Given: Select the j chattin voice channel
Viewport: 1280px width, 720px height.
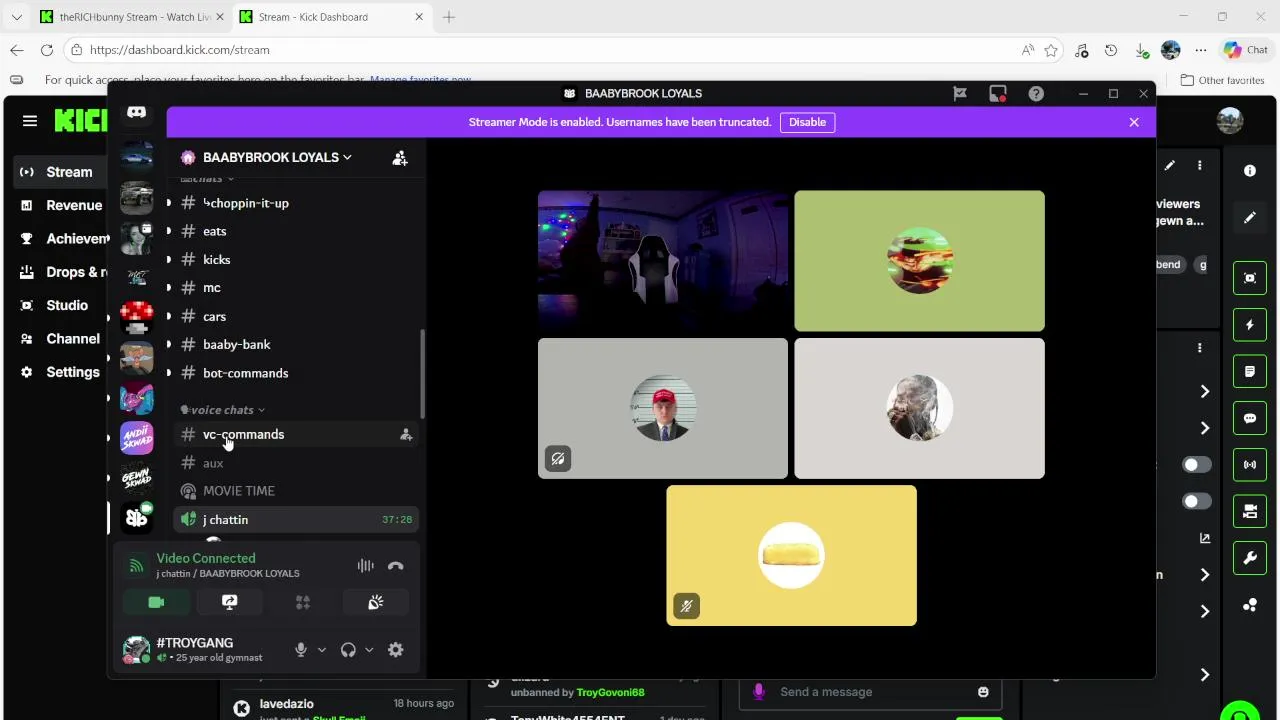Looking at the screenshot, I should pos(295,520).
